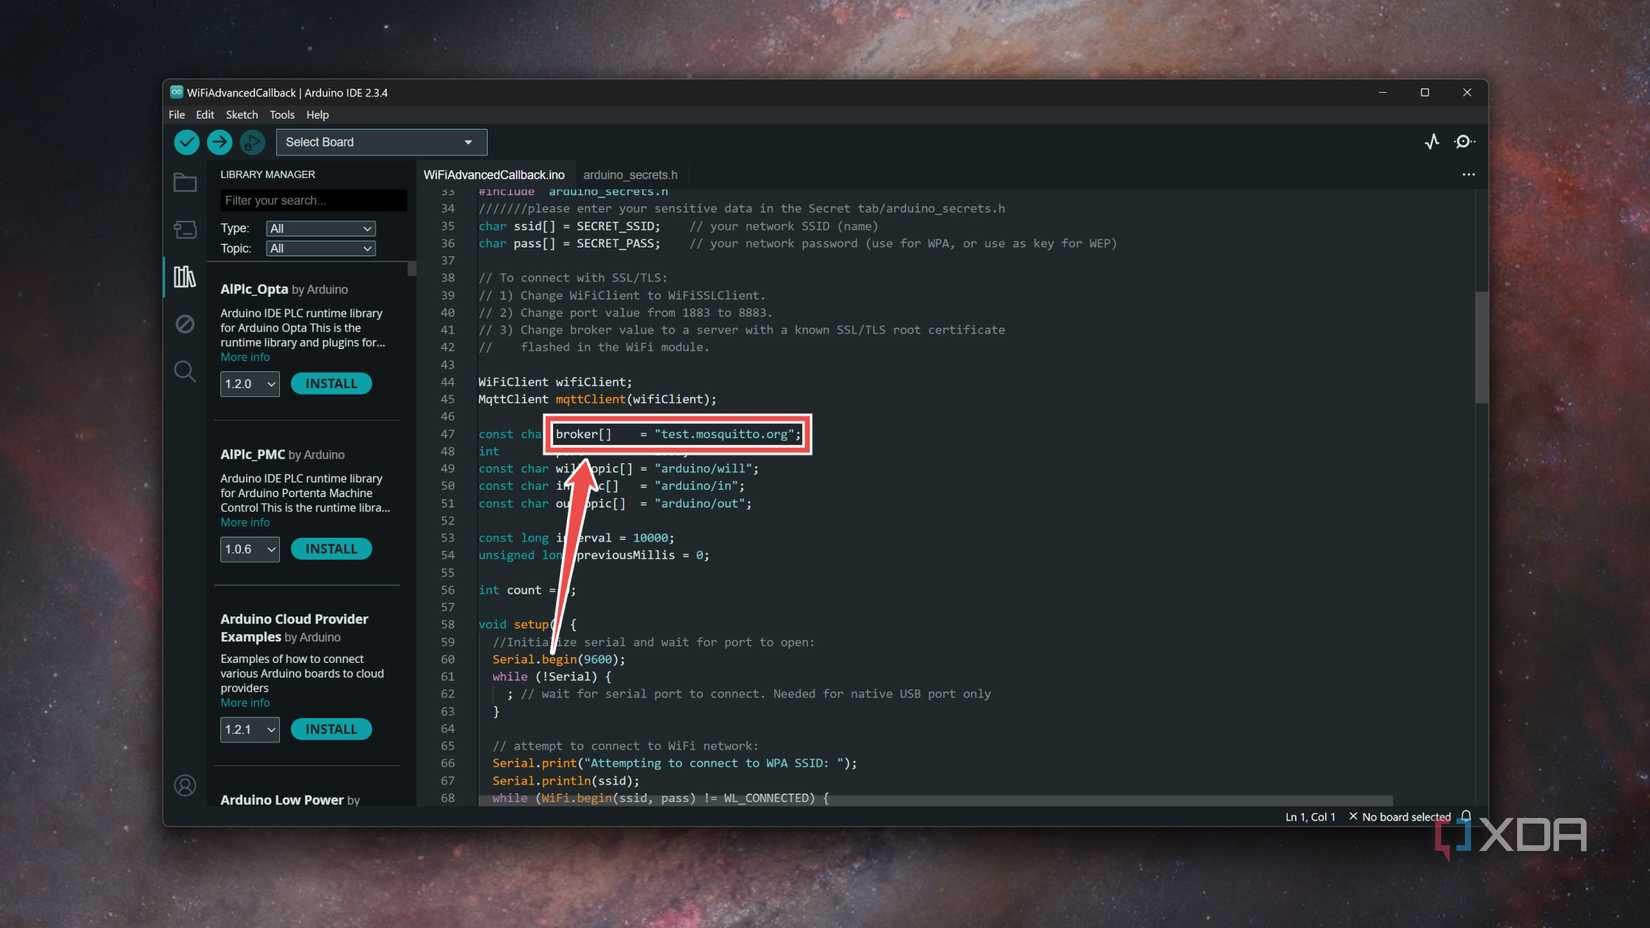This screenshot has height=928, width=1650.
Task: Open the Tools menu
Action: click(x=281, y=114)
